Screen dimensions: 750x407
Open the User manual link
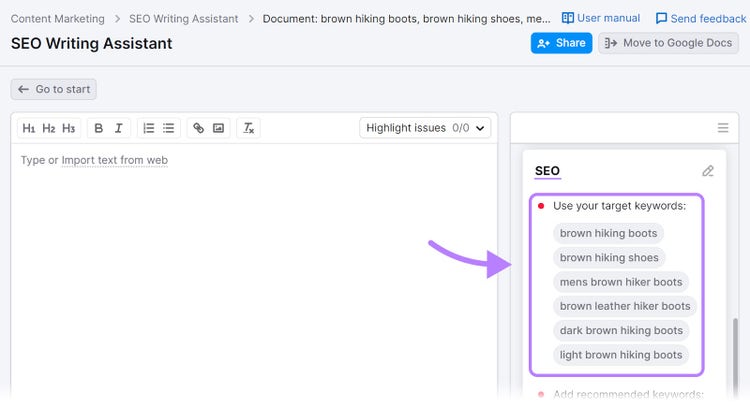click(601, 18)
